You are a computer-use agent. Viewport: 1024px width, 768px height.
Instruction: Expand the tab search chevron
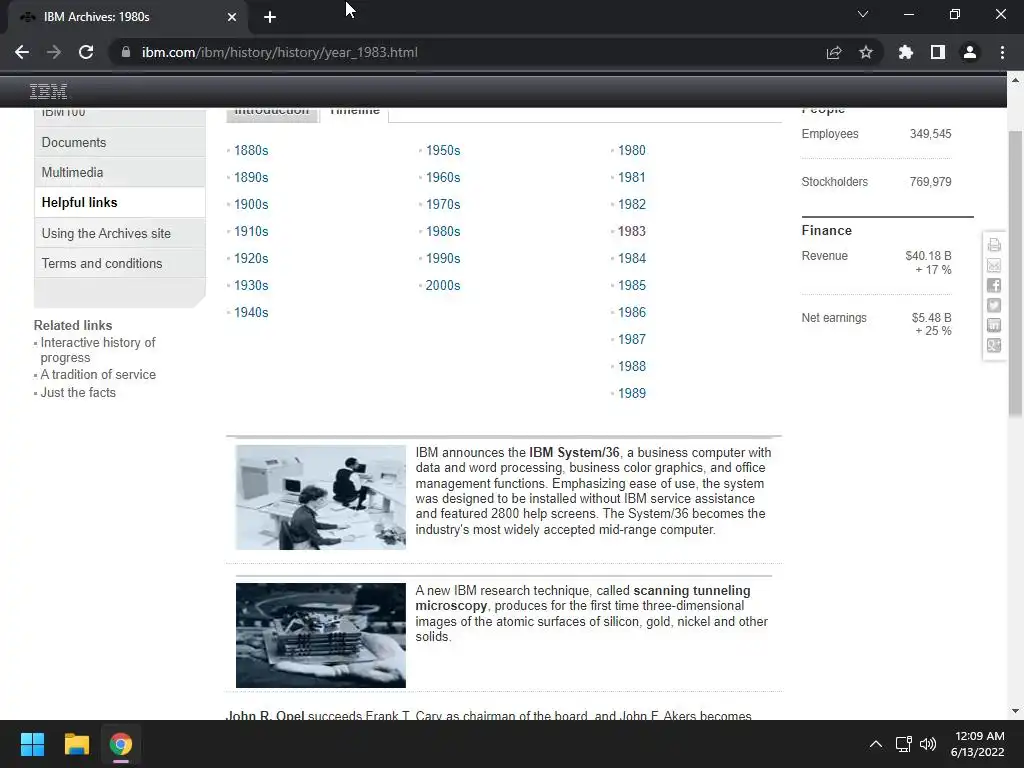(863, 14)
